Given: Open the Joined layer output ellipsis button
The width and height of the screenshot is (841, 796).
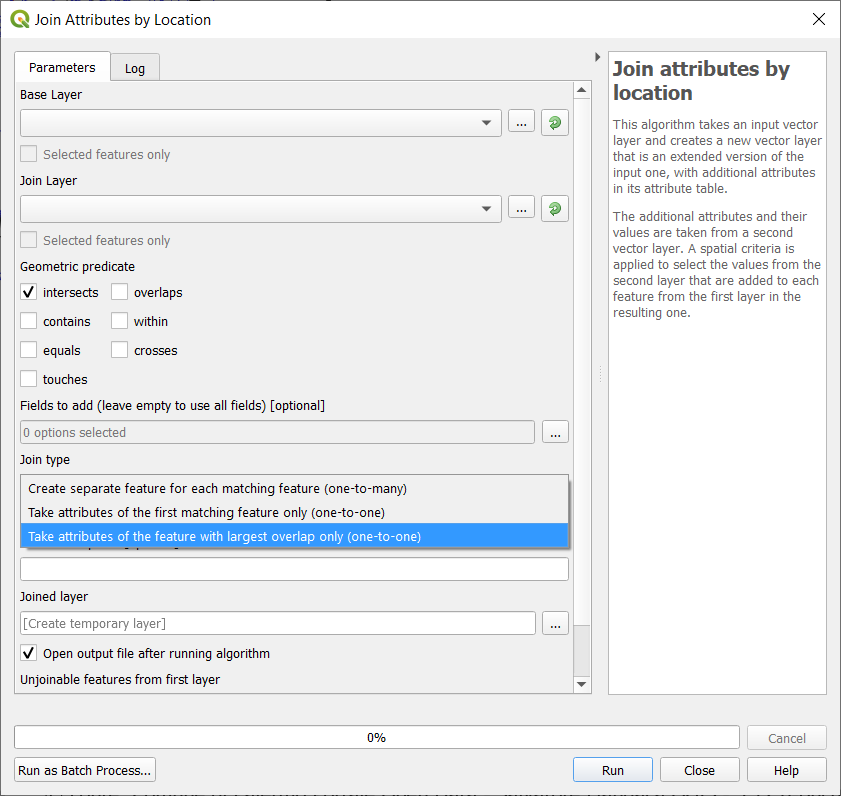Looking at the screenshot, I should click(x=555, y=623).
